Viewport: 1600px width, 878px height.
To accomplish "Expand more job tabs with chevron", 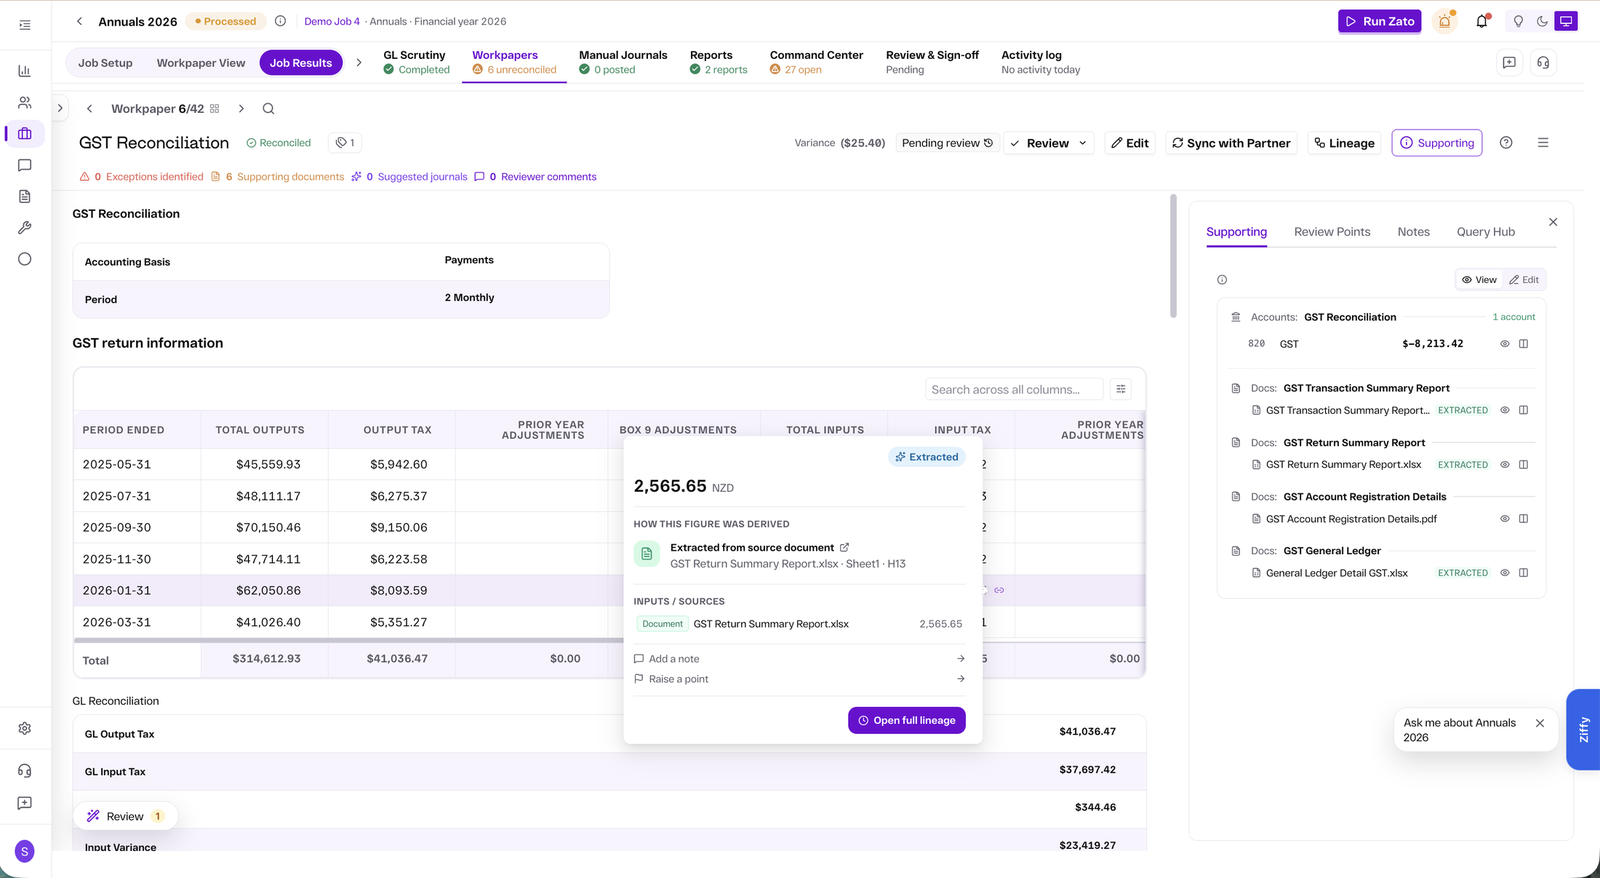I will pyautogui.click(x=359, y=62).
